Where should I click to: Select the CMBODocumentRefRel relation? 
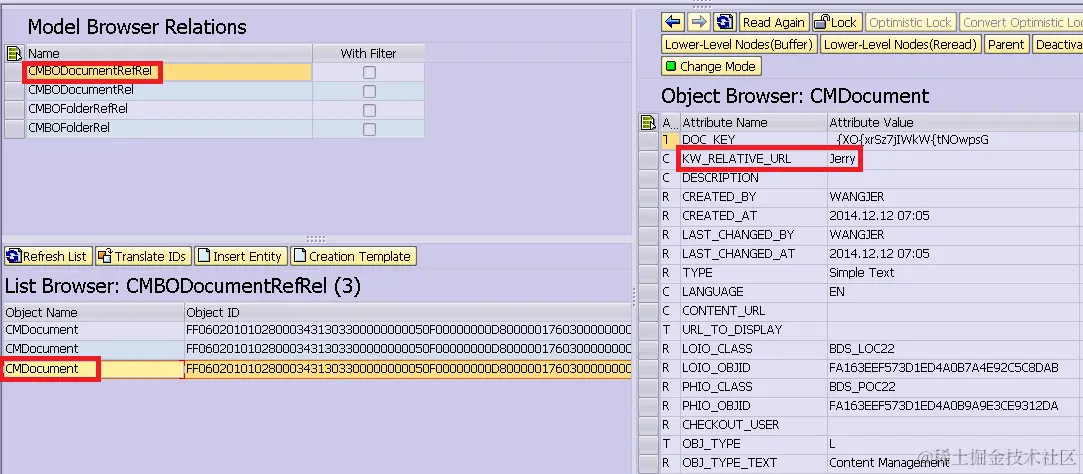(90, 71)
